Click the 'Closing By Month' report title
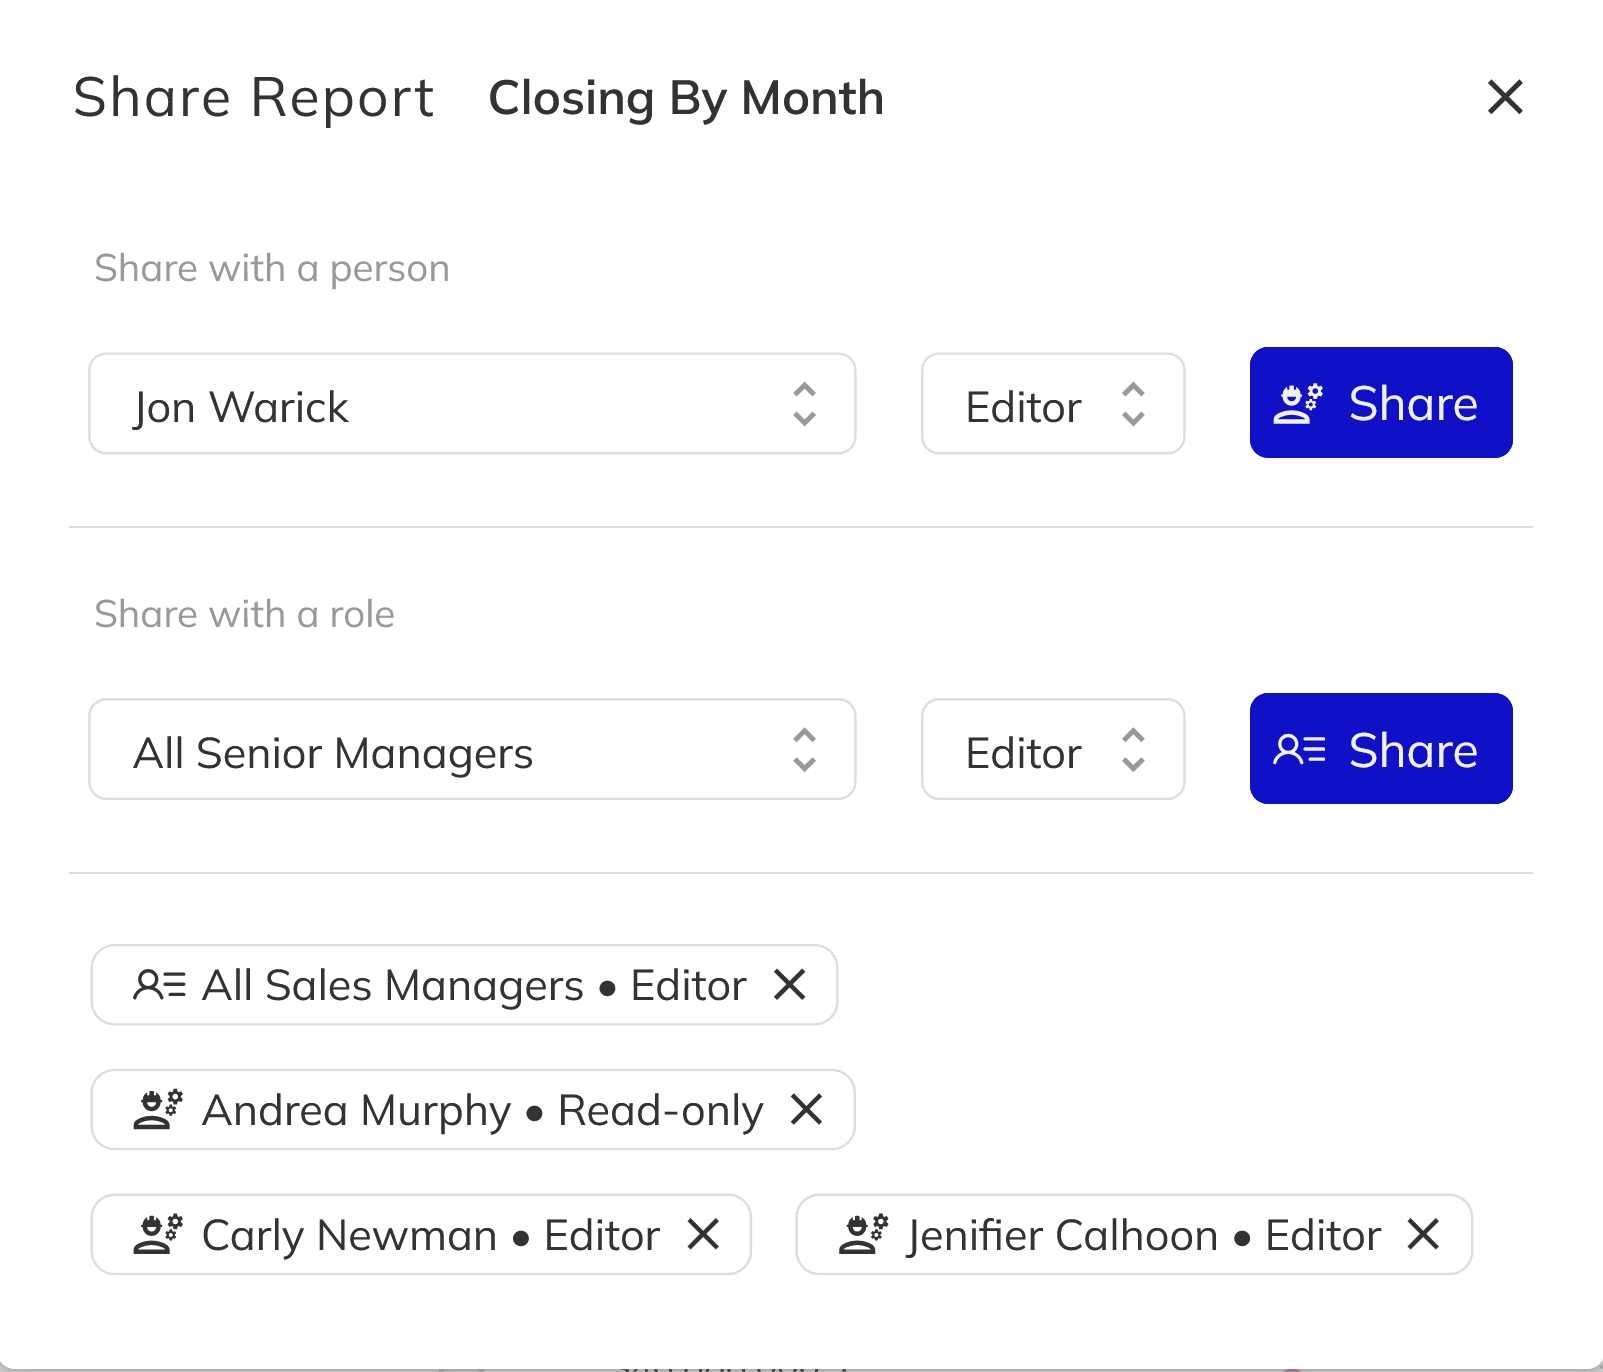1603x1372 pixels. coord(686,98)
